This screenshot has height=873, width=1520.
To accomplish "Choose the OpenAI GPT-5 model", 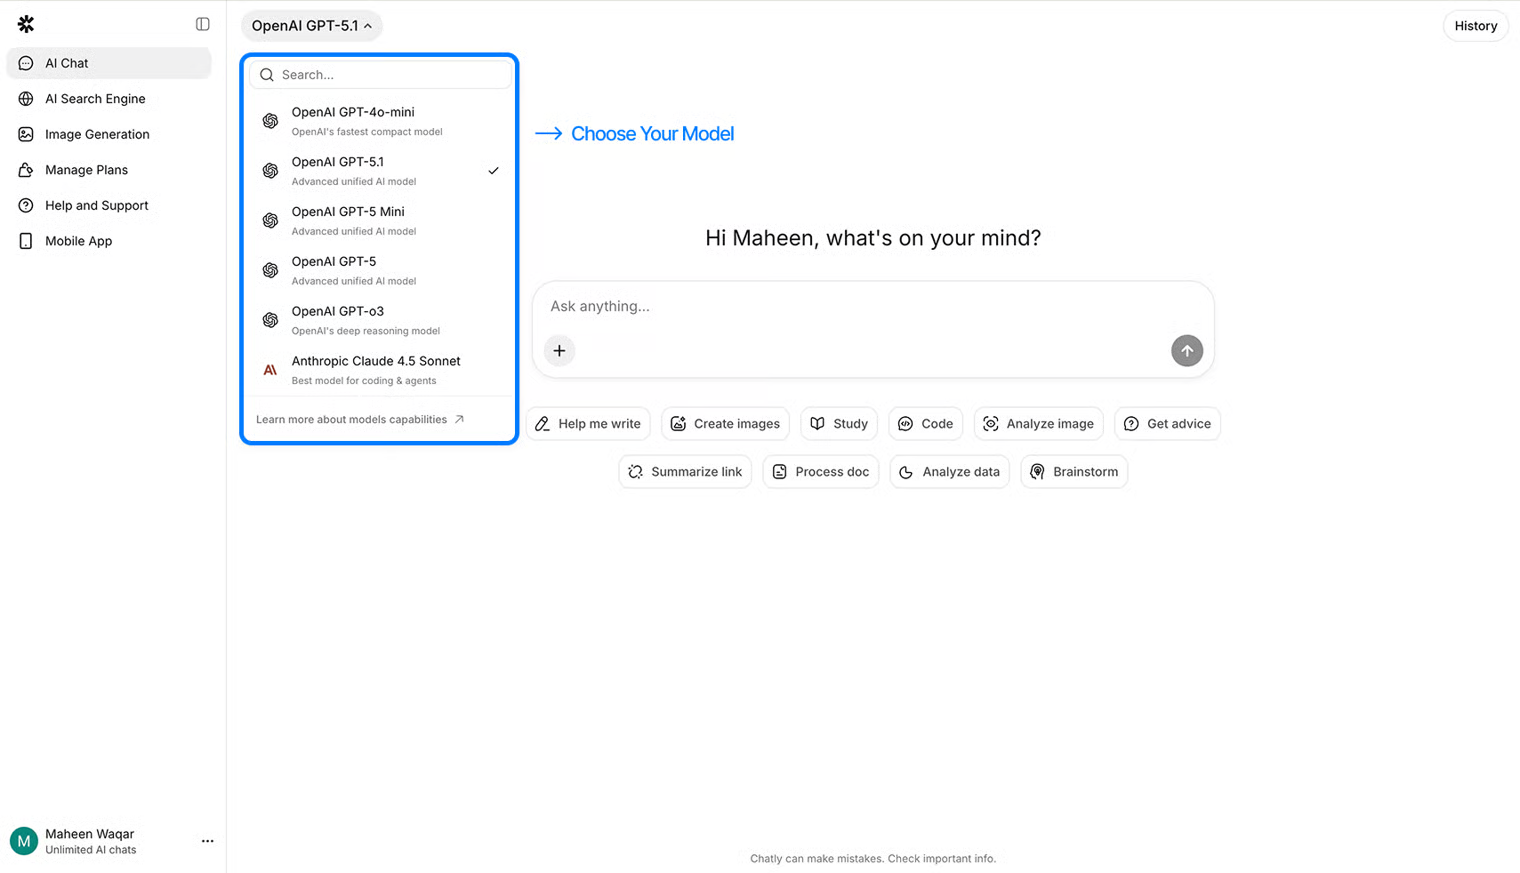I will pyautogui.click(x=380, y=270).
